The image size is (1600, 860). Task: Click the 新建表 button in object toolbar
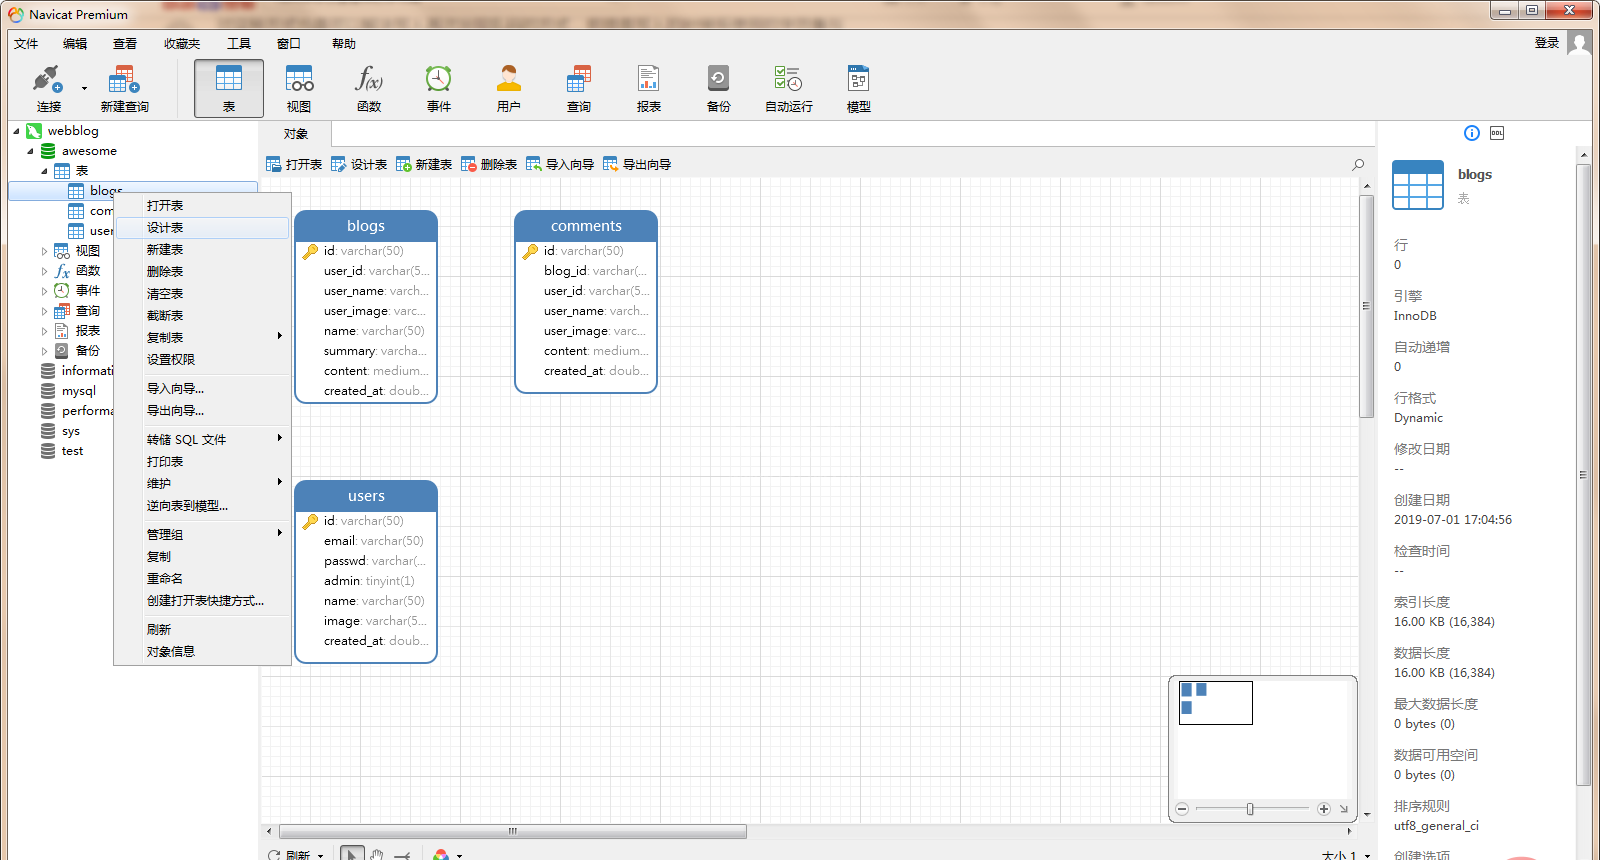pos(424,165)
